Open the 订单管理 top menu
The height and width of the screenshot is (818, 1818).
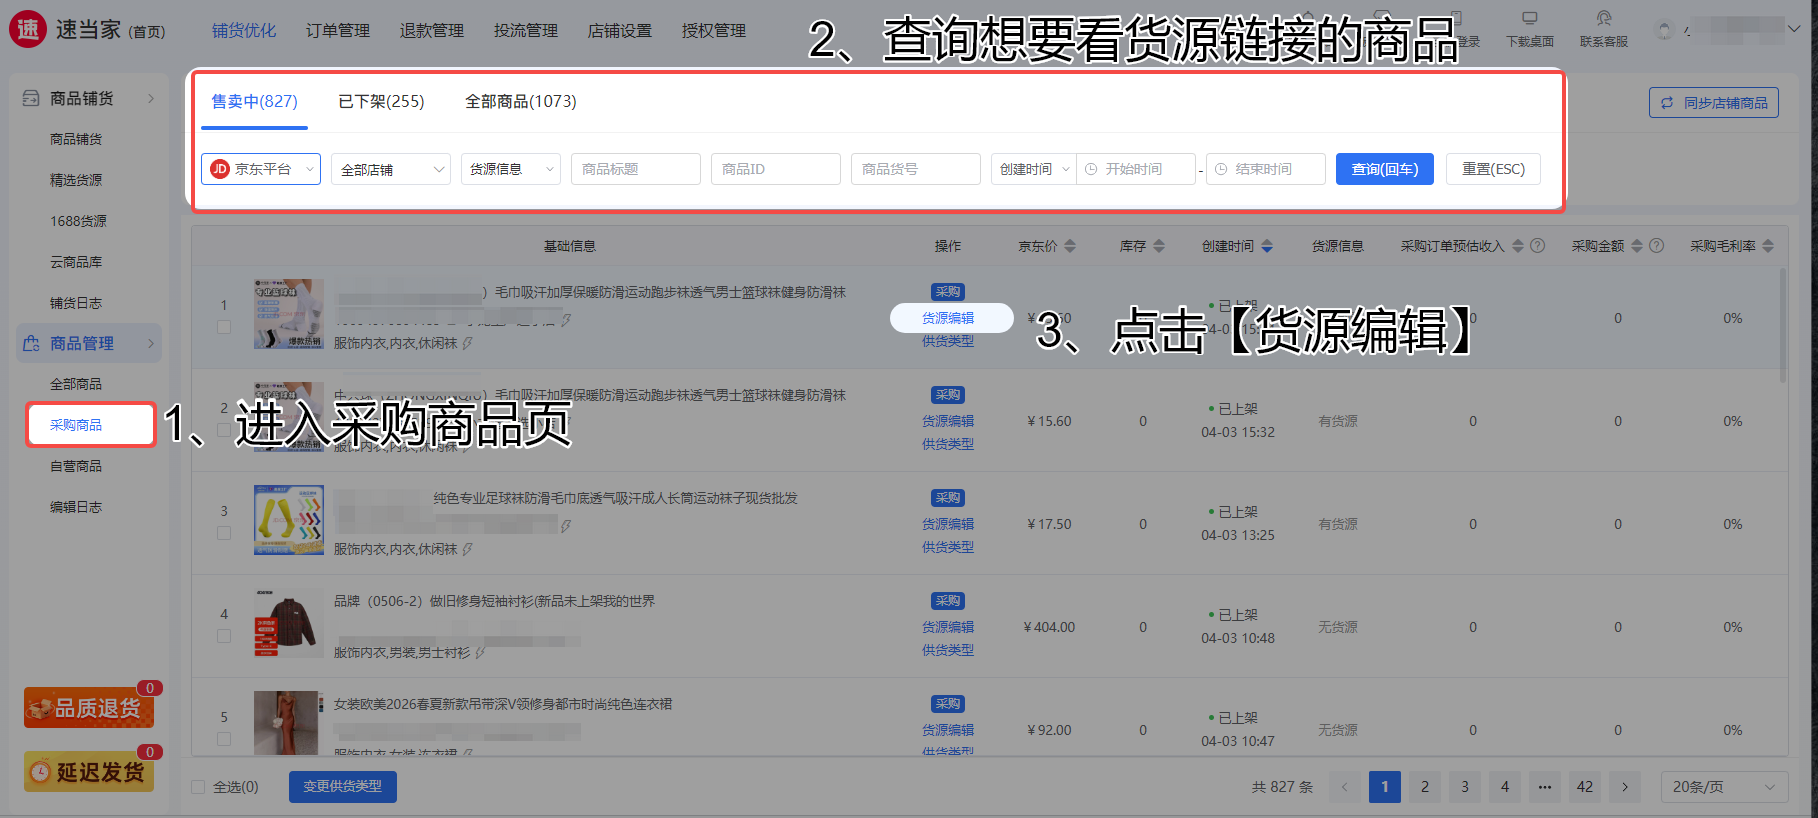click(x=338, y=31)
